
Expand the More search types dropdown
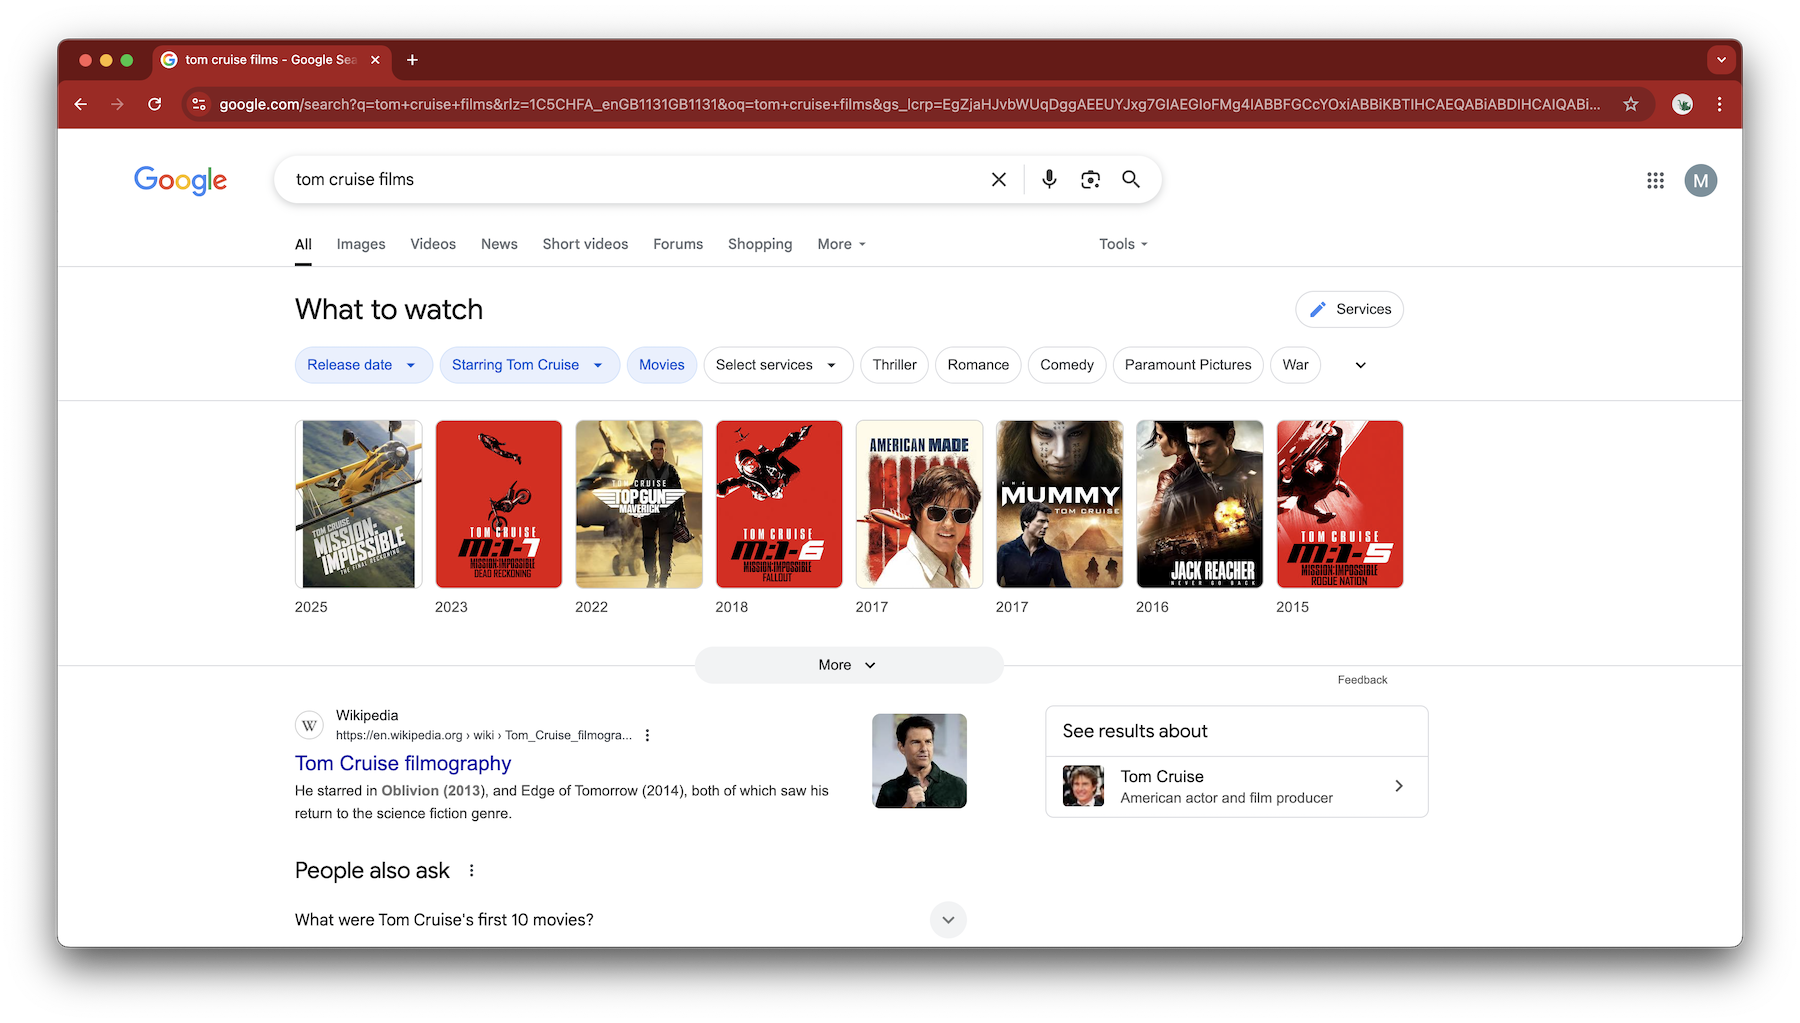coord(841,244)
